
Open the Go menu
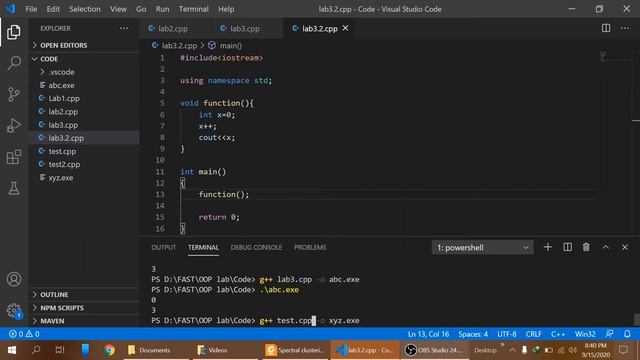pos(141,9)
